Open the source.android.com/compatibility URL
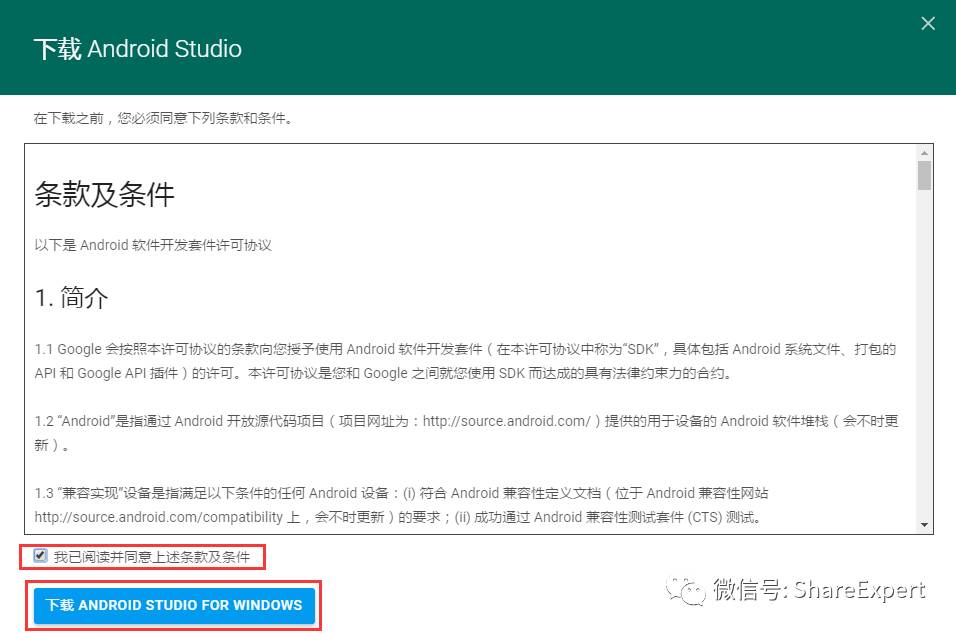The image size is (956, 633). coord(159,517)
